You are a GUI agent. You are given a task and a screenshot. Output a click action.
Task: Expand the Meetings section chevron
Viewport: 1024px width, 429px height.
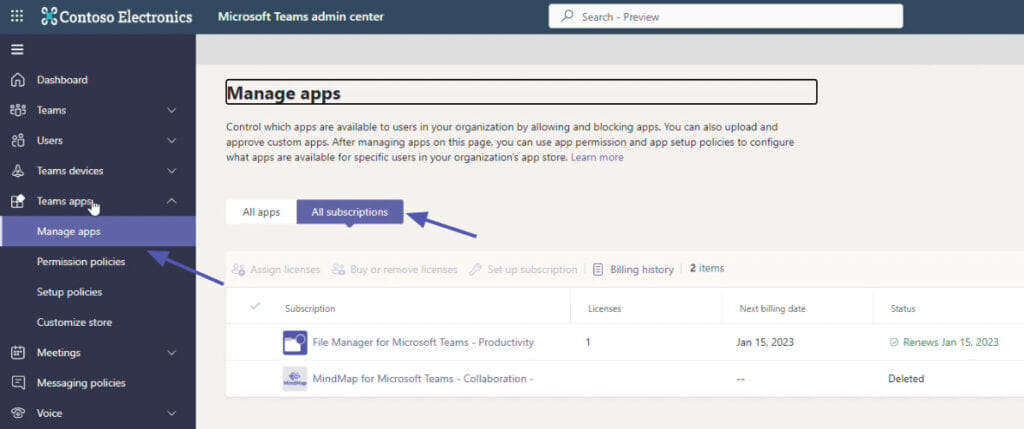tap(172, 353)
